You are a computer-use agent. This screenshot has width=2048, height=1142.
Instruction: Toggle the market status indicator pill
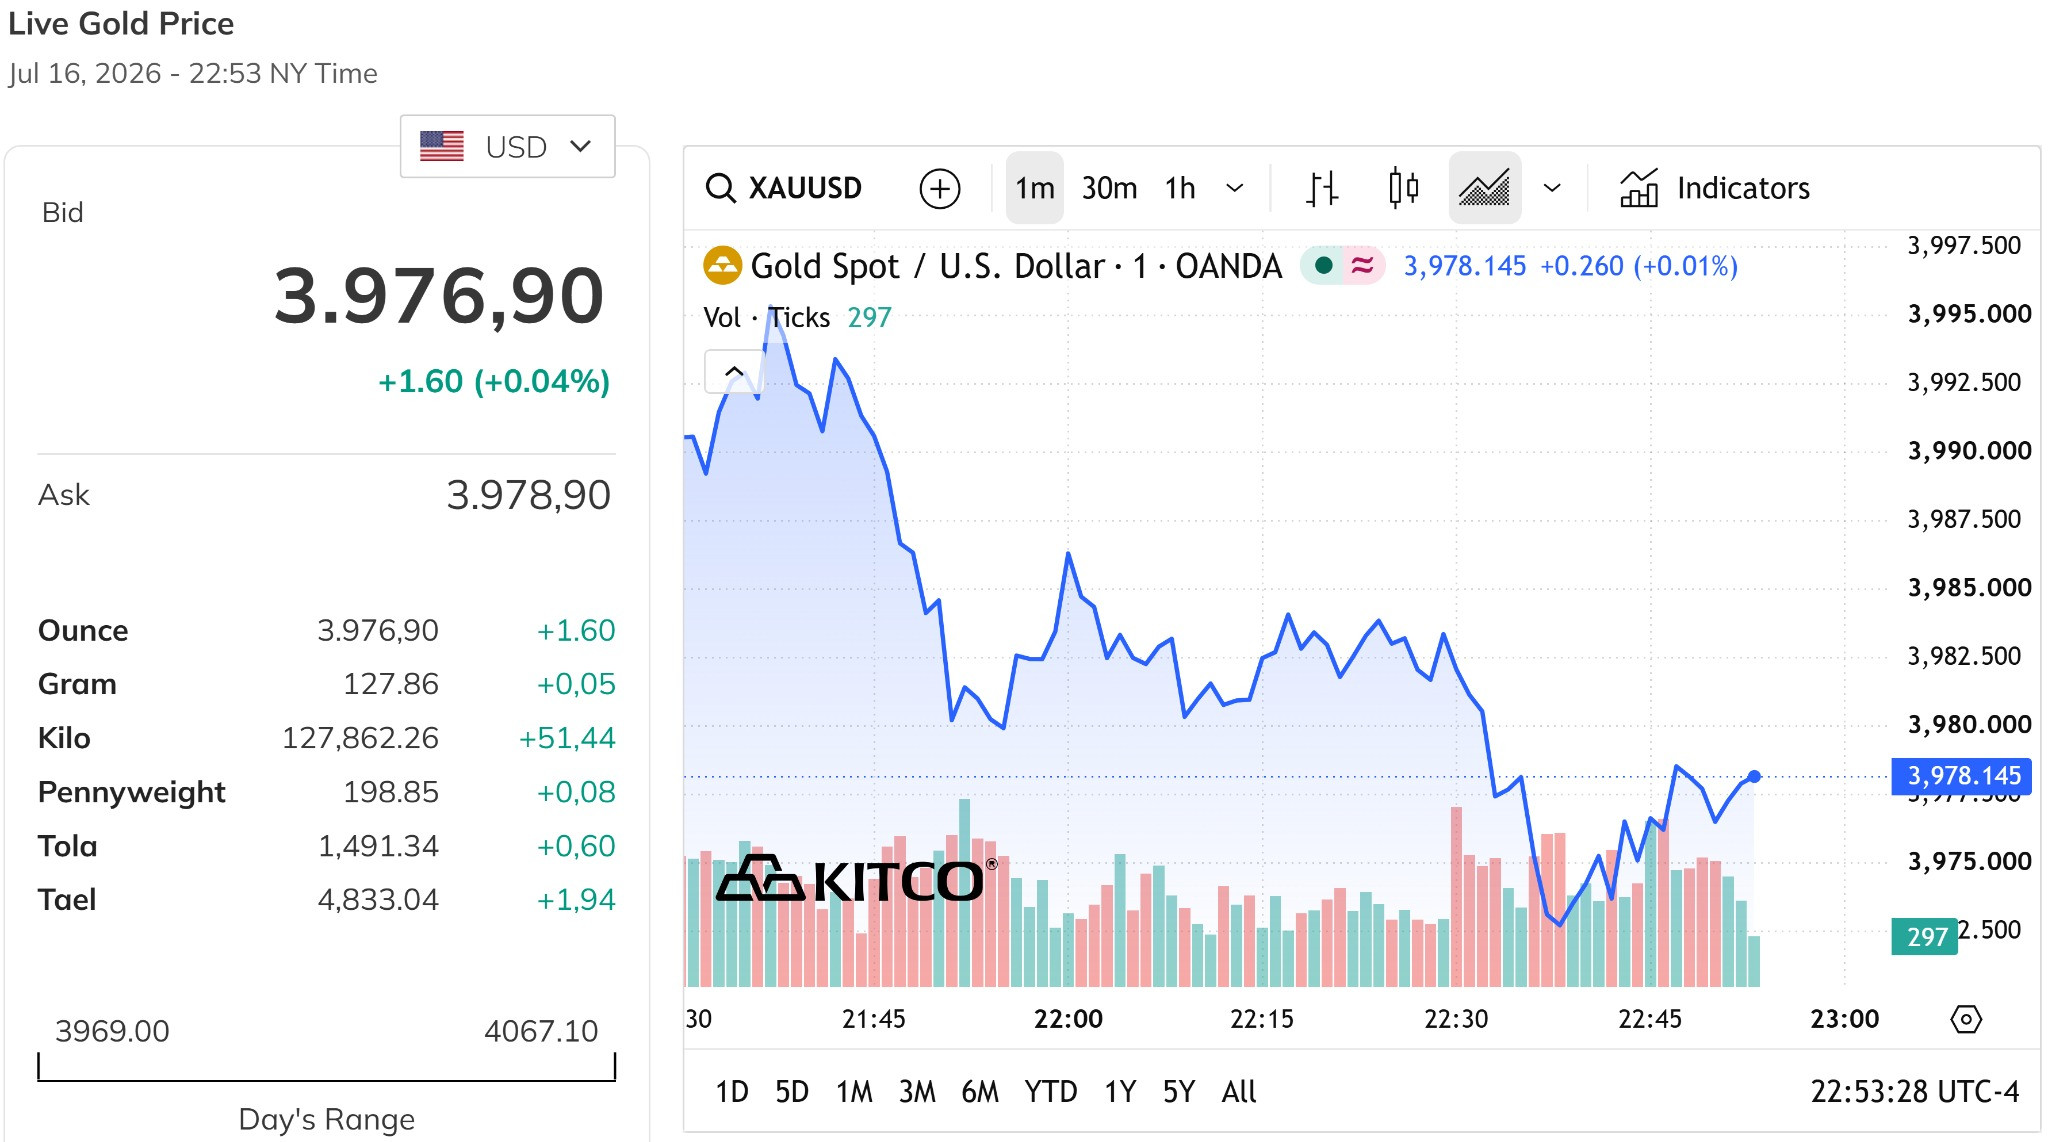[x=1342, y=266]
